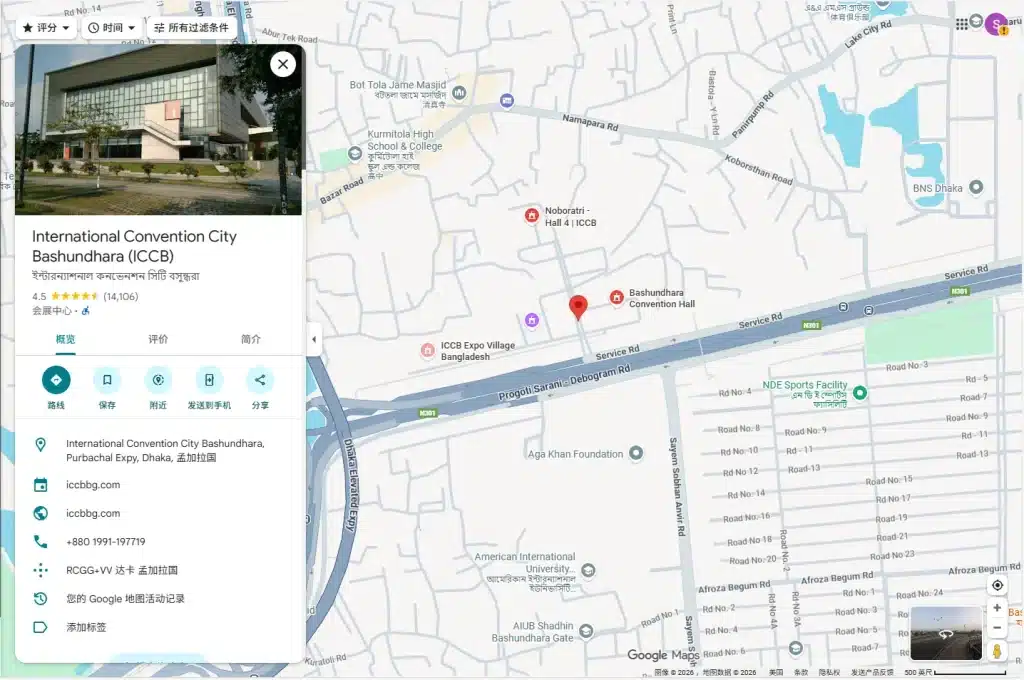
Task: Click the map scale bar 500 英尺
Action: 955,672
